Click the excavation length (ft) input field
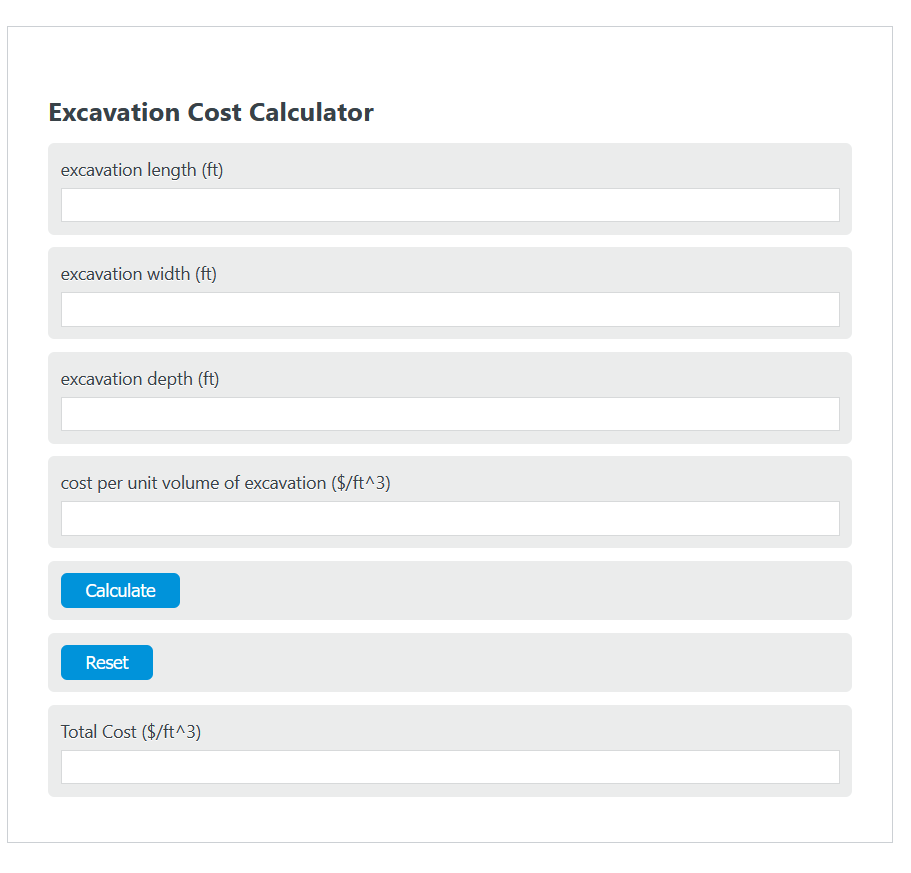Image resolution: width=911 pixels, height=873 pixels. (450, 204)
